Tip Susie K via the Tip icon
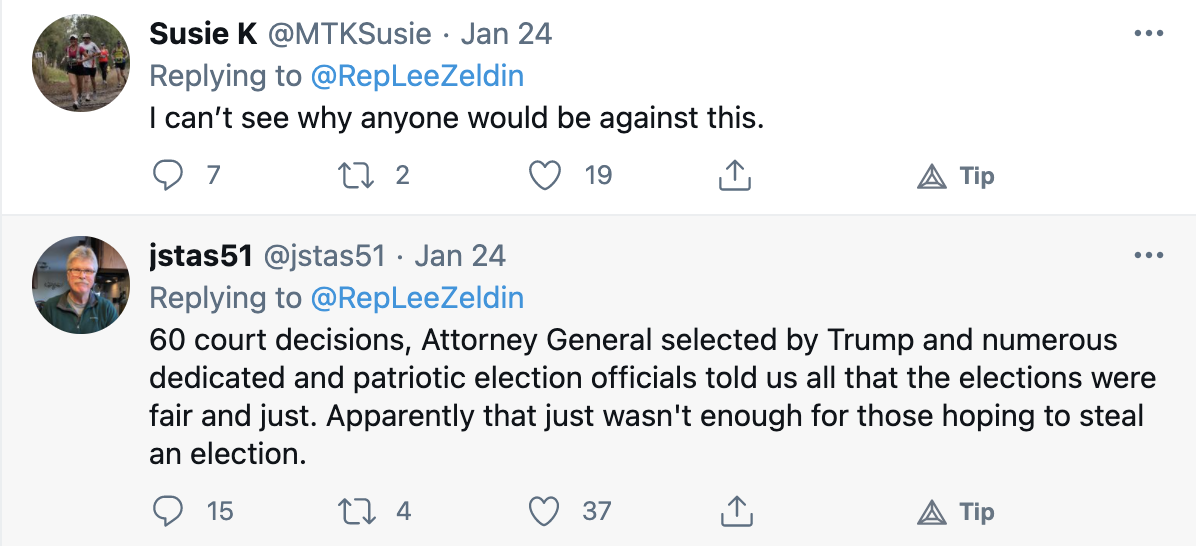The width and height of the screenshot is (1196, 546). (x=932, y=177)
